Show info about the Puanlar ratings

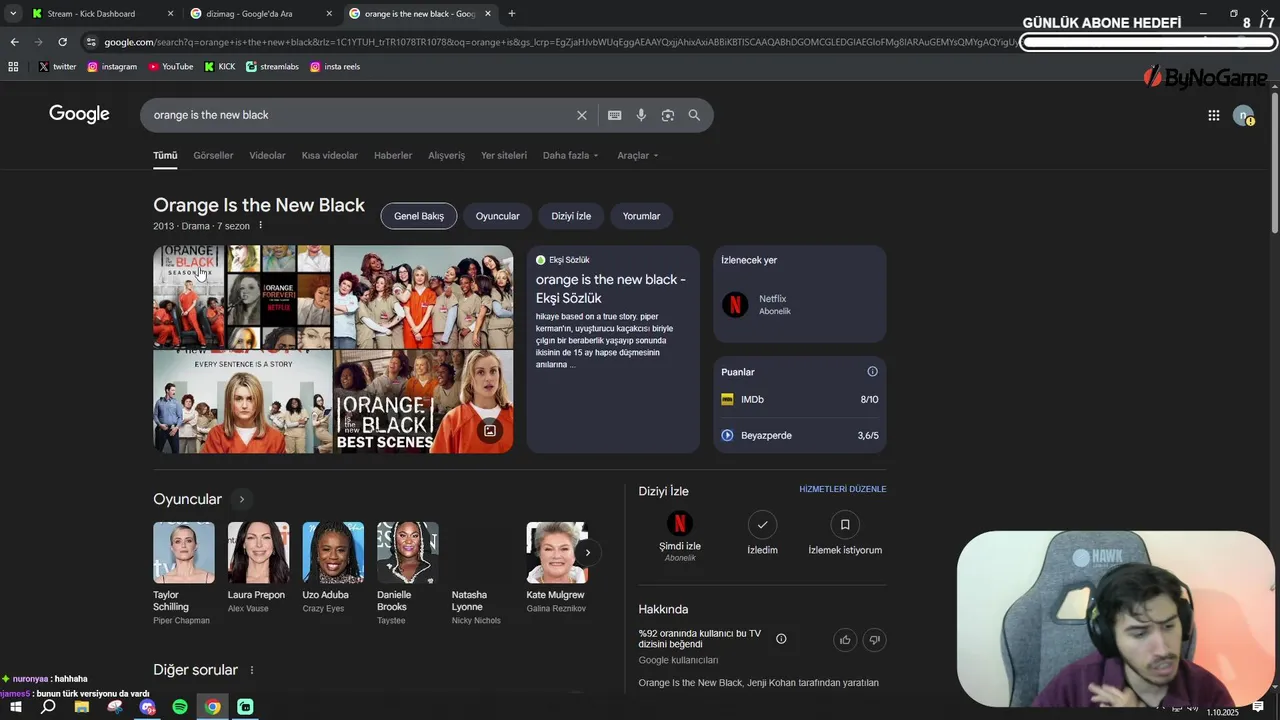(872, 372)
